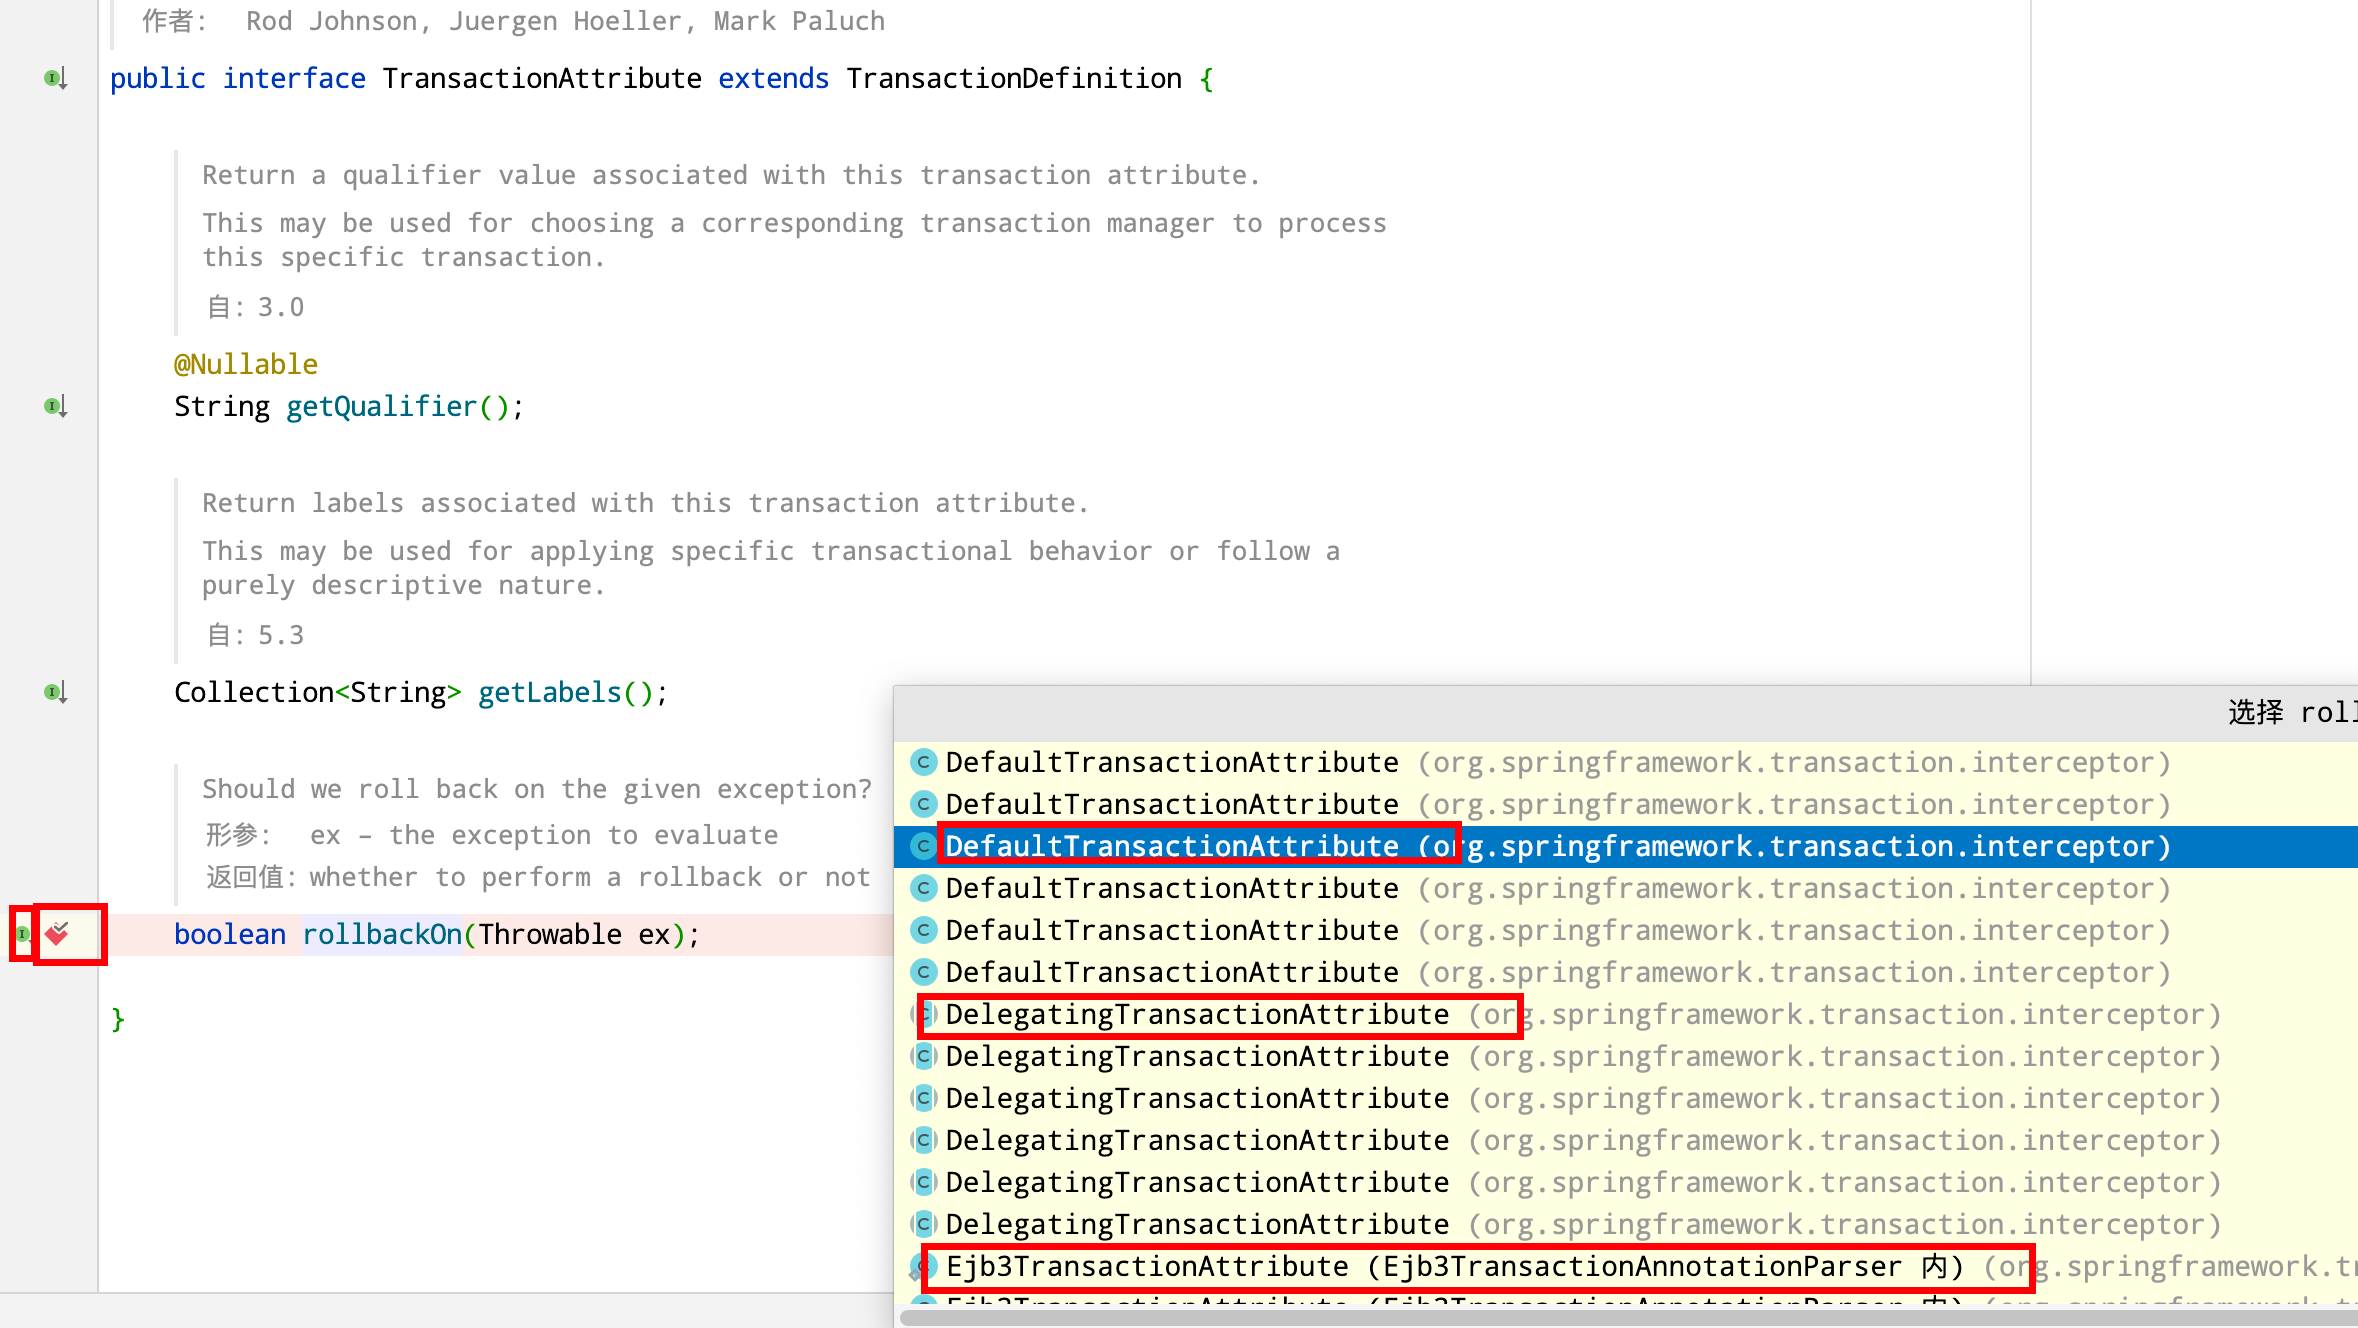Click the TransactionDefinition superinterface name
Image resolution: width=2358 pixels, height=1328 pixels.
pyautogui.click(x=1014, y=79)
